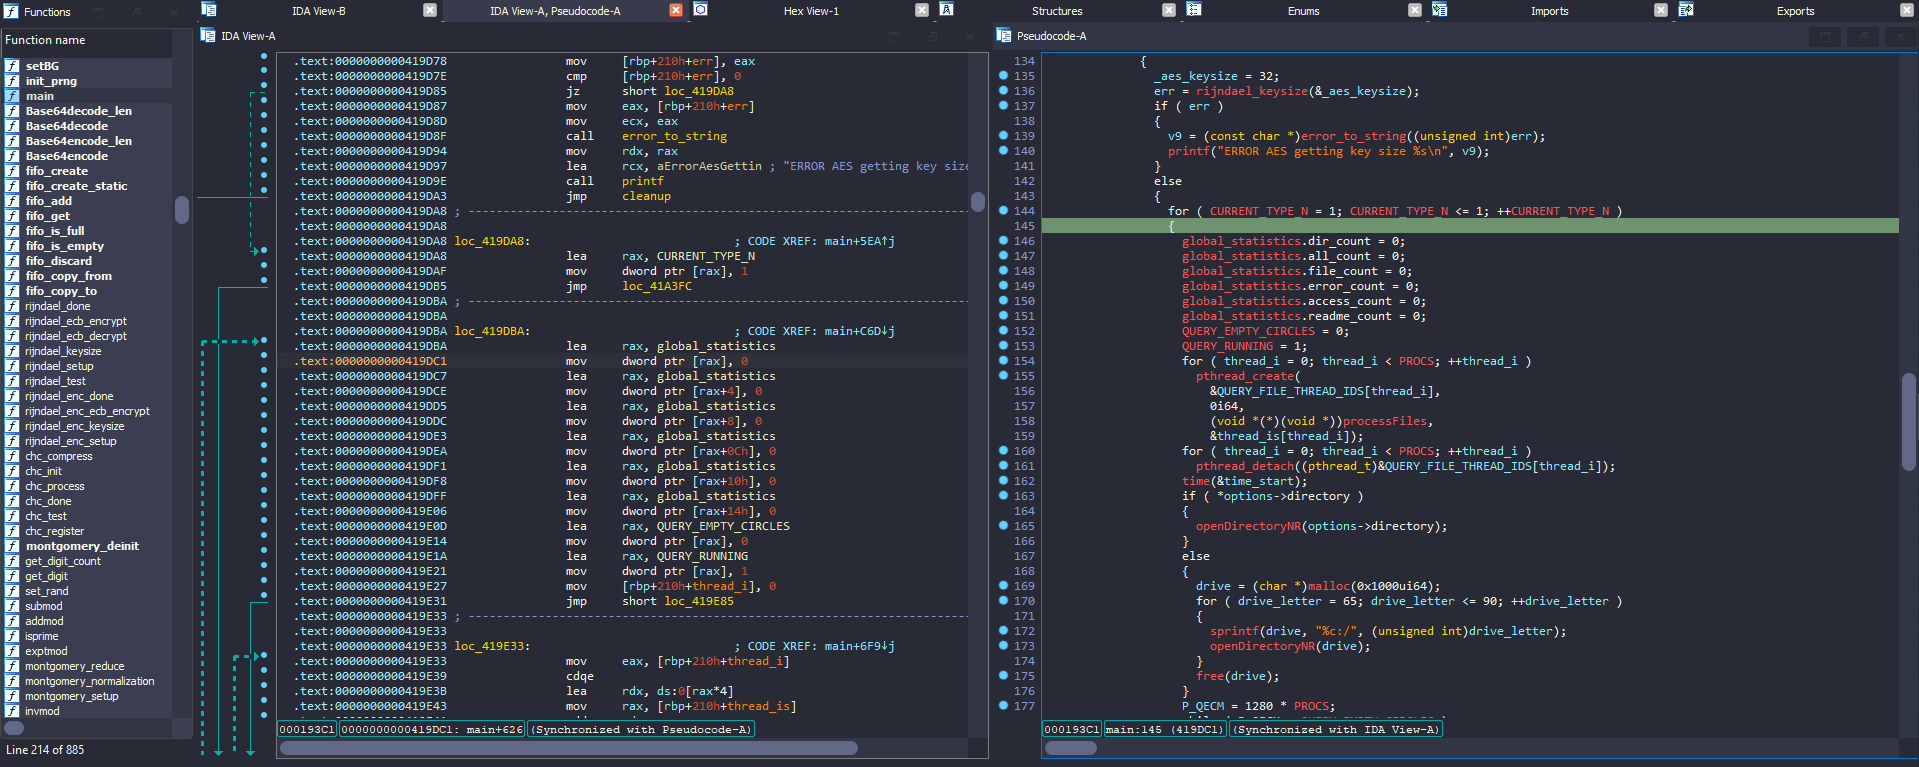Select main in the Functions list
The width and height of the screenshot is (1919, 767).
click(87, 96)
